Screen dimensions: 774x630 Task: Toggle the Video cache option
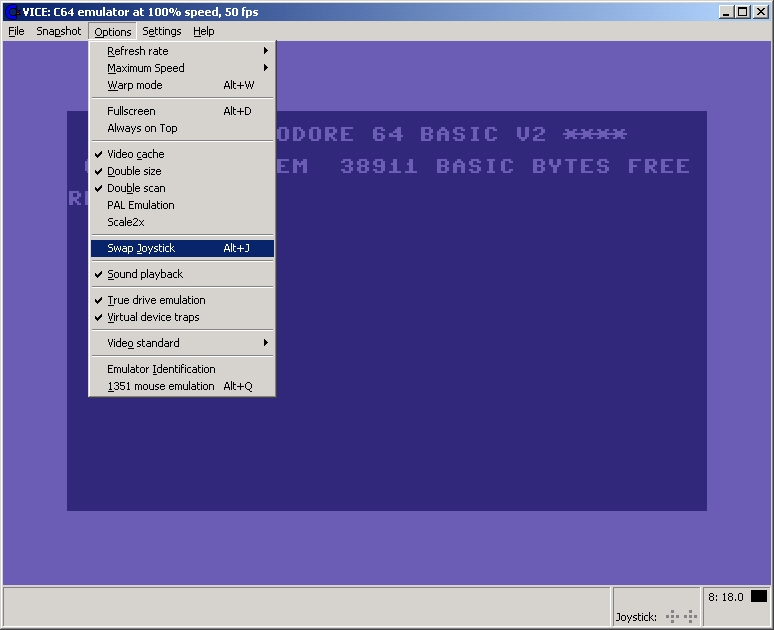[135, 154]
